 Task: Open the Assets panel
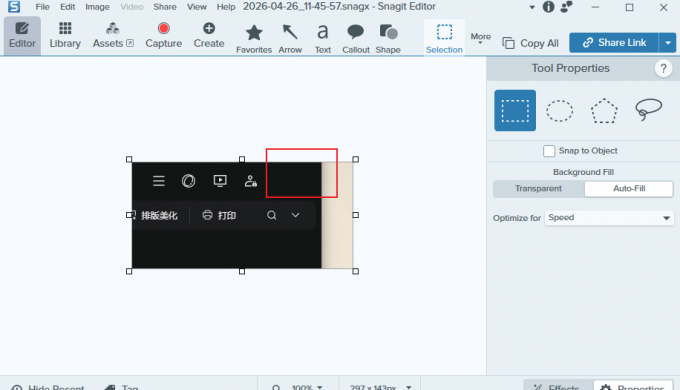tap(113, 36)
